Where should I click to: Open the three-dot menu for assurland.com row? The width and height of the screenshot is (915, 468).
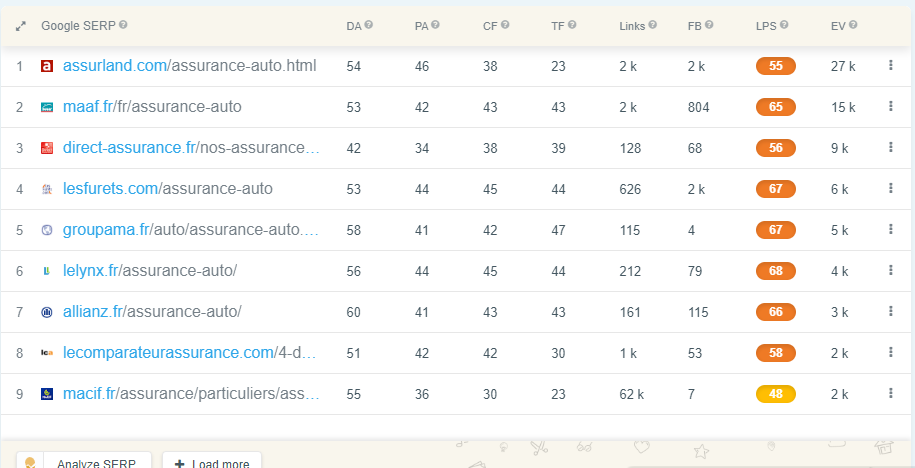point(890,65)
